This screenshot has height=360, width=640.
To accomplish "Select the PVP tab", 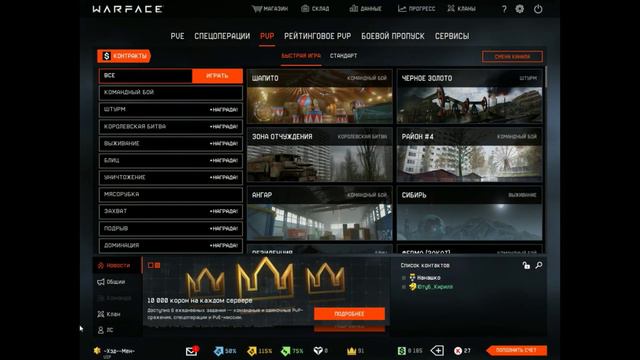I will (267, 36).
